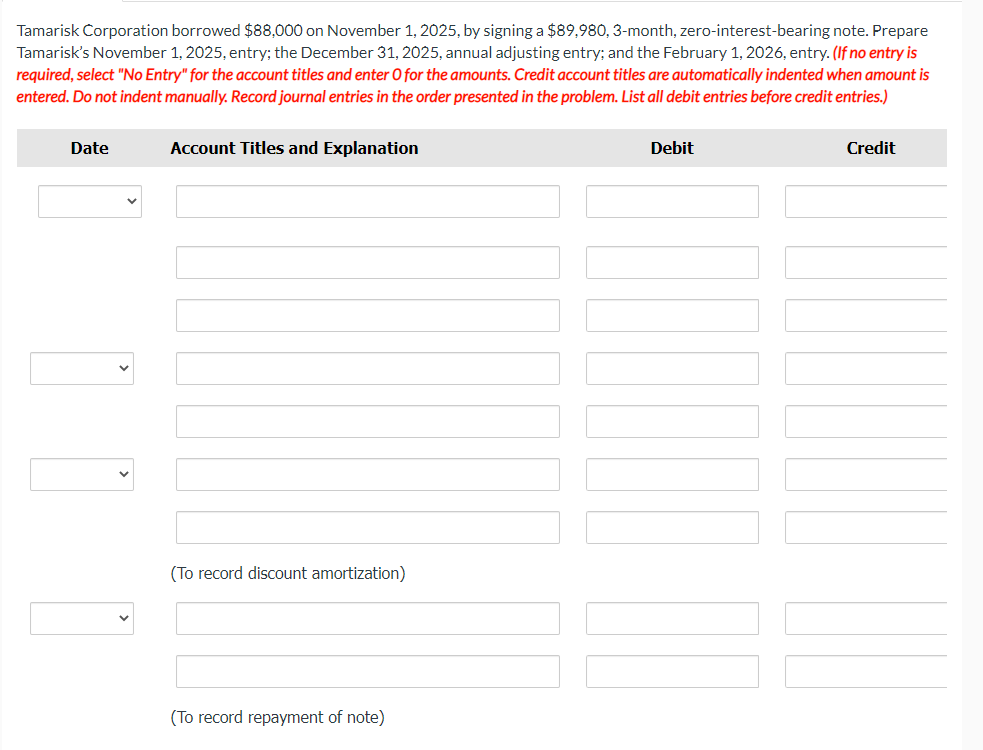Viewport: 983px width, 750px height.
Task: Click the sixth row Debit amount field
Action: pos(672,474)
